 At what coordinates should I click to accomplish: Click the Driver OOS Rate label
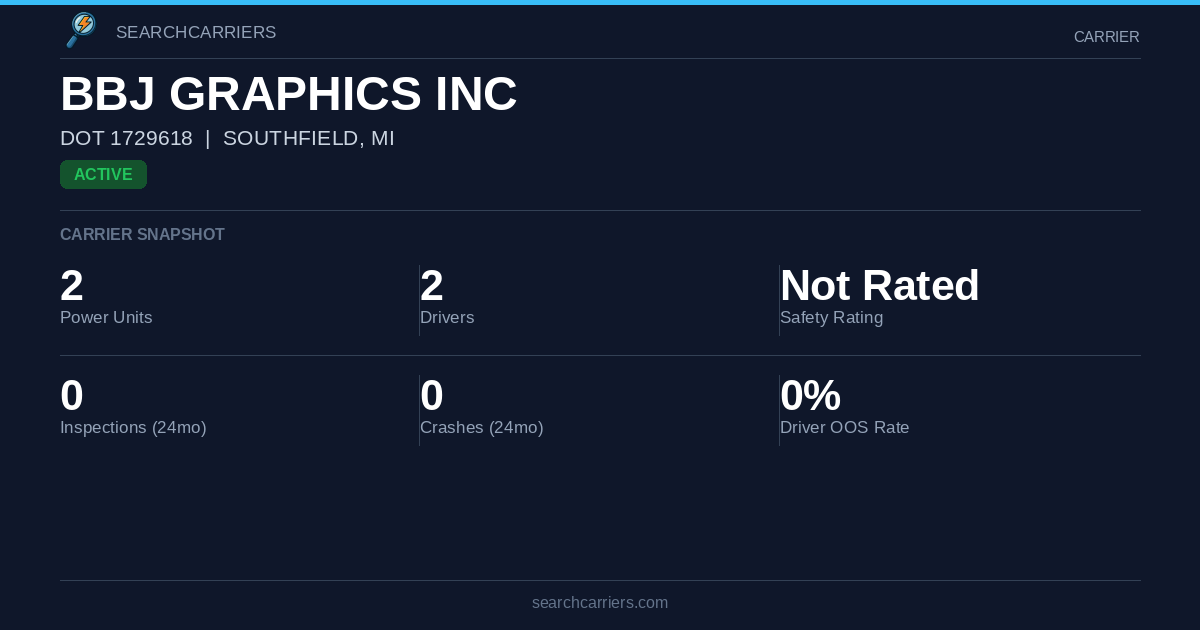click(844, 428)
